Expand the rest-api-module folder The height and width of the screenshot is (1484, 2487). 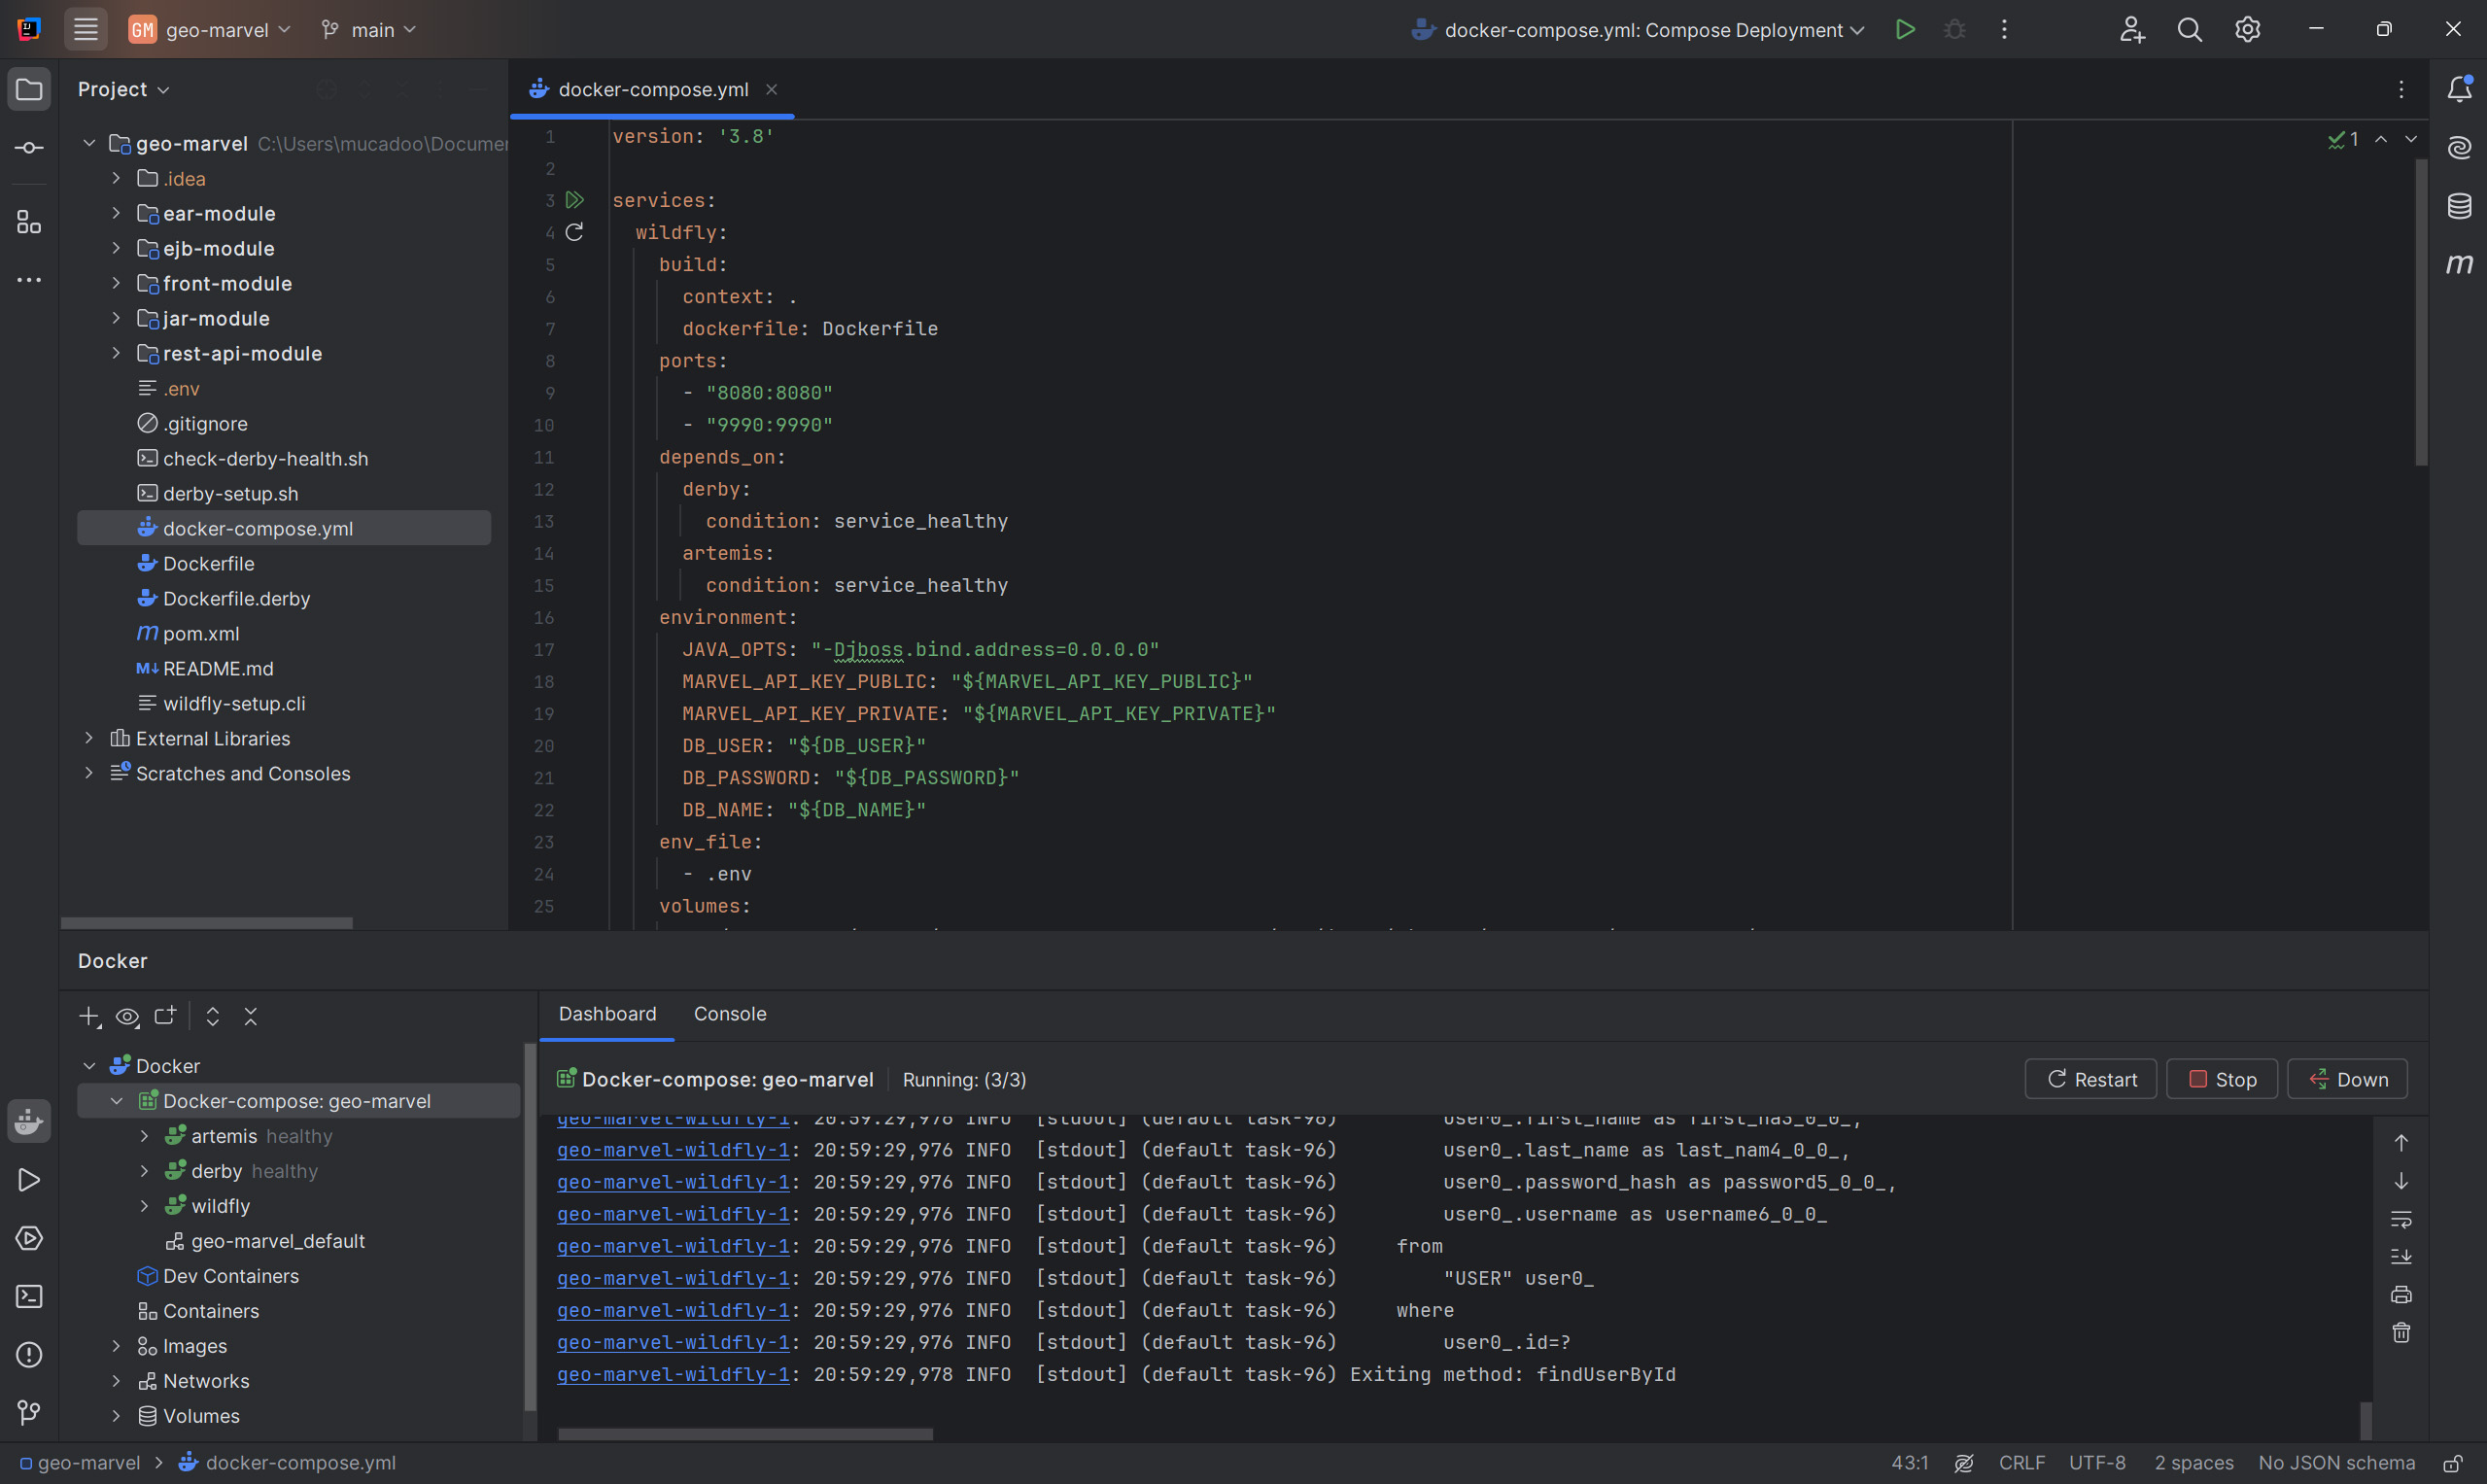tap(116, 353)
